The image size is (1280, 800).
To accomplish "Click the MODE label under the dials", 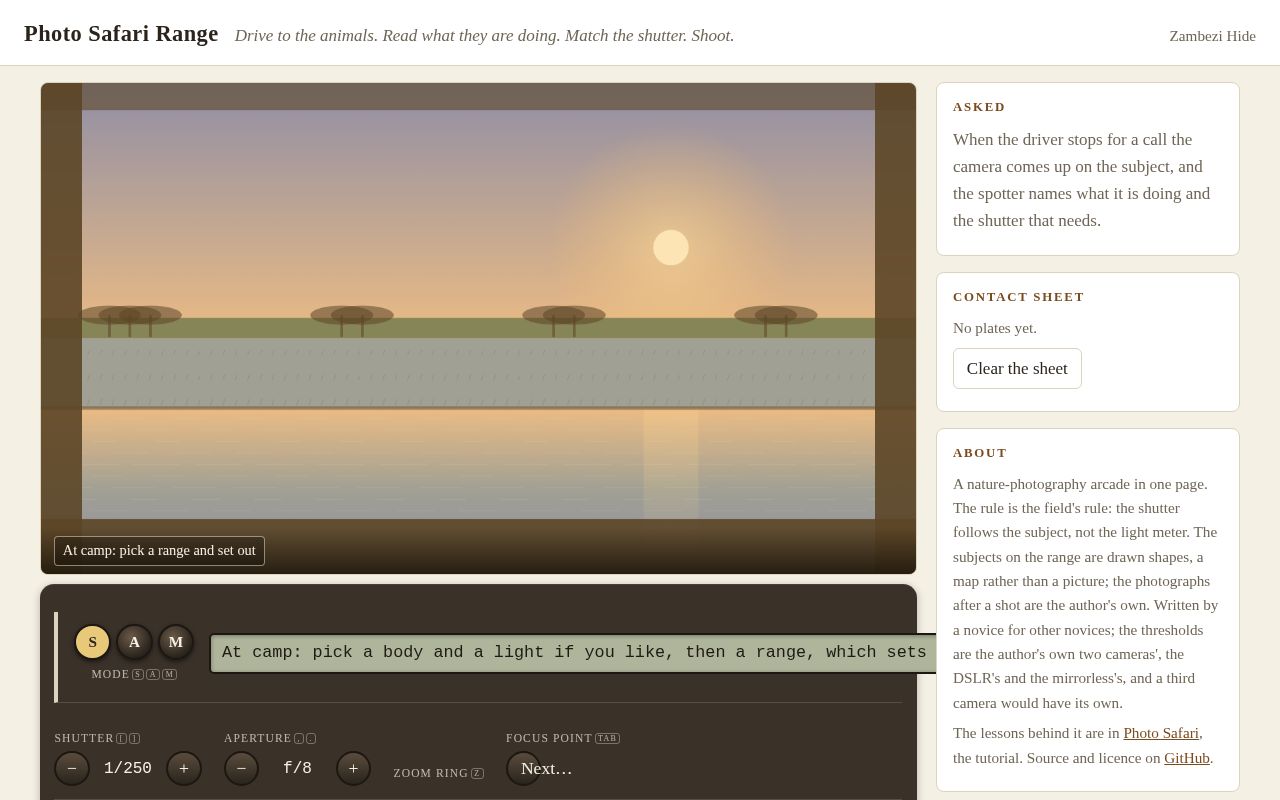I will pos(110,674).
